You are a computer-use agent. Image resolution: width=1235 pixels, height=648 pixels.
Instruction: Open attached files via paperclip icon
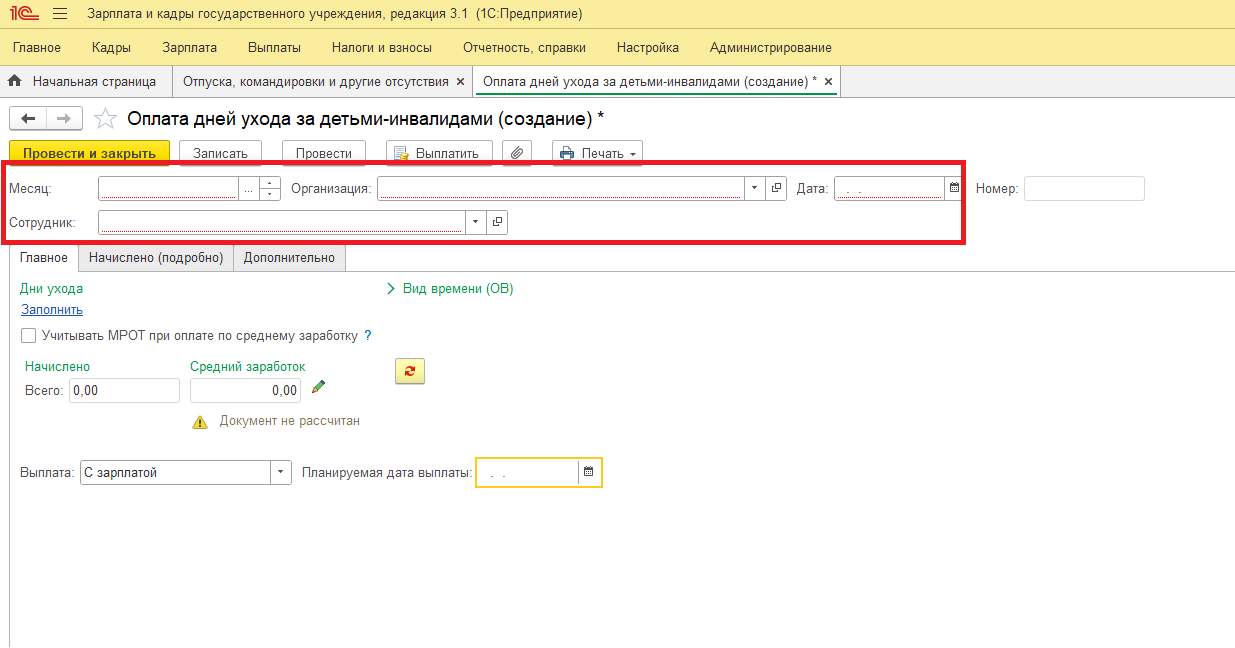[x=517, y=153]
